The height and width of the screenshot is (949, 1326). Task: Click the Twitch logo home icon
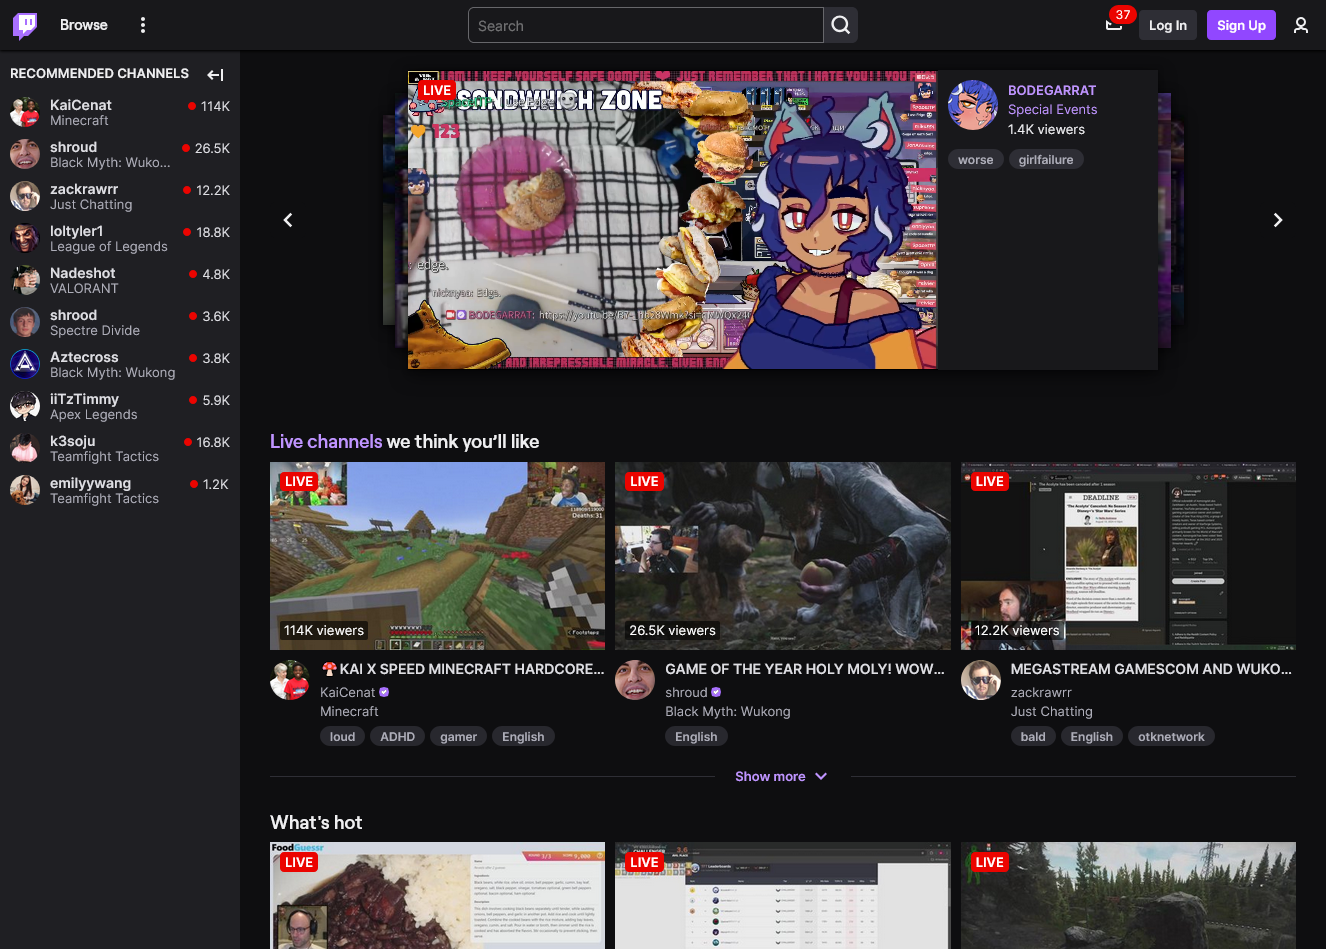(x=25, y=25)
